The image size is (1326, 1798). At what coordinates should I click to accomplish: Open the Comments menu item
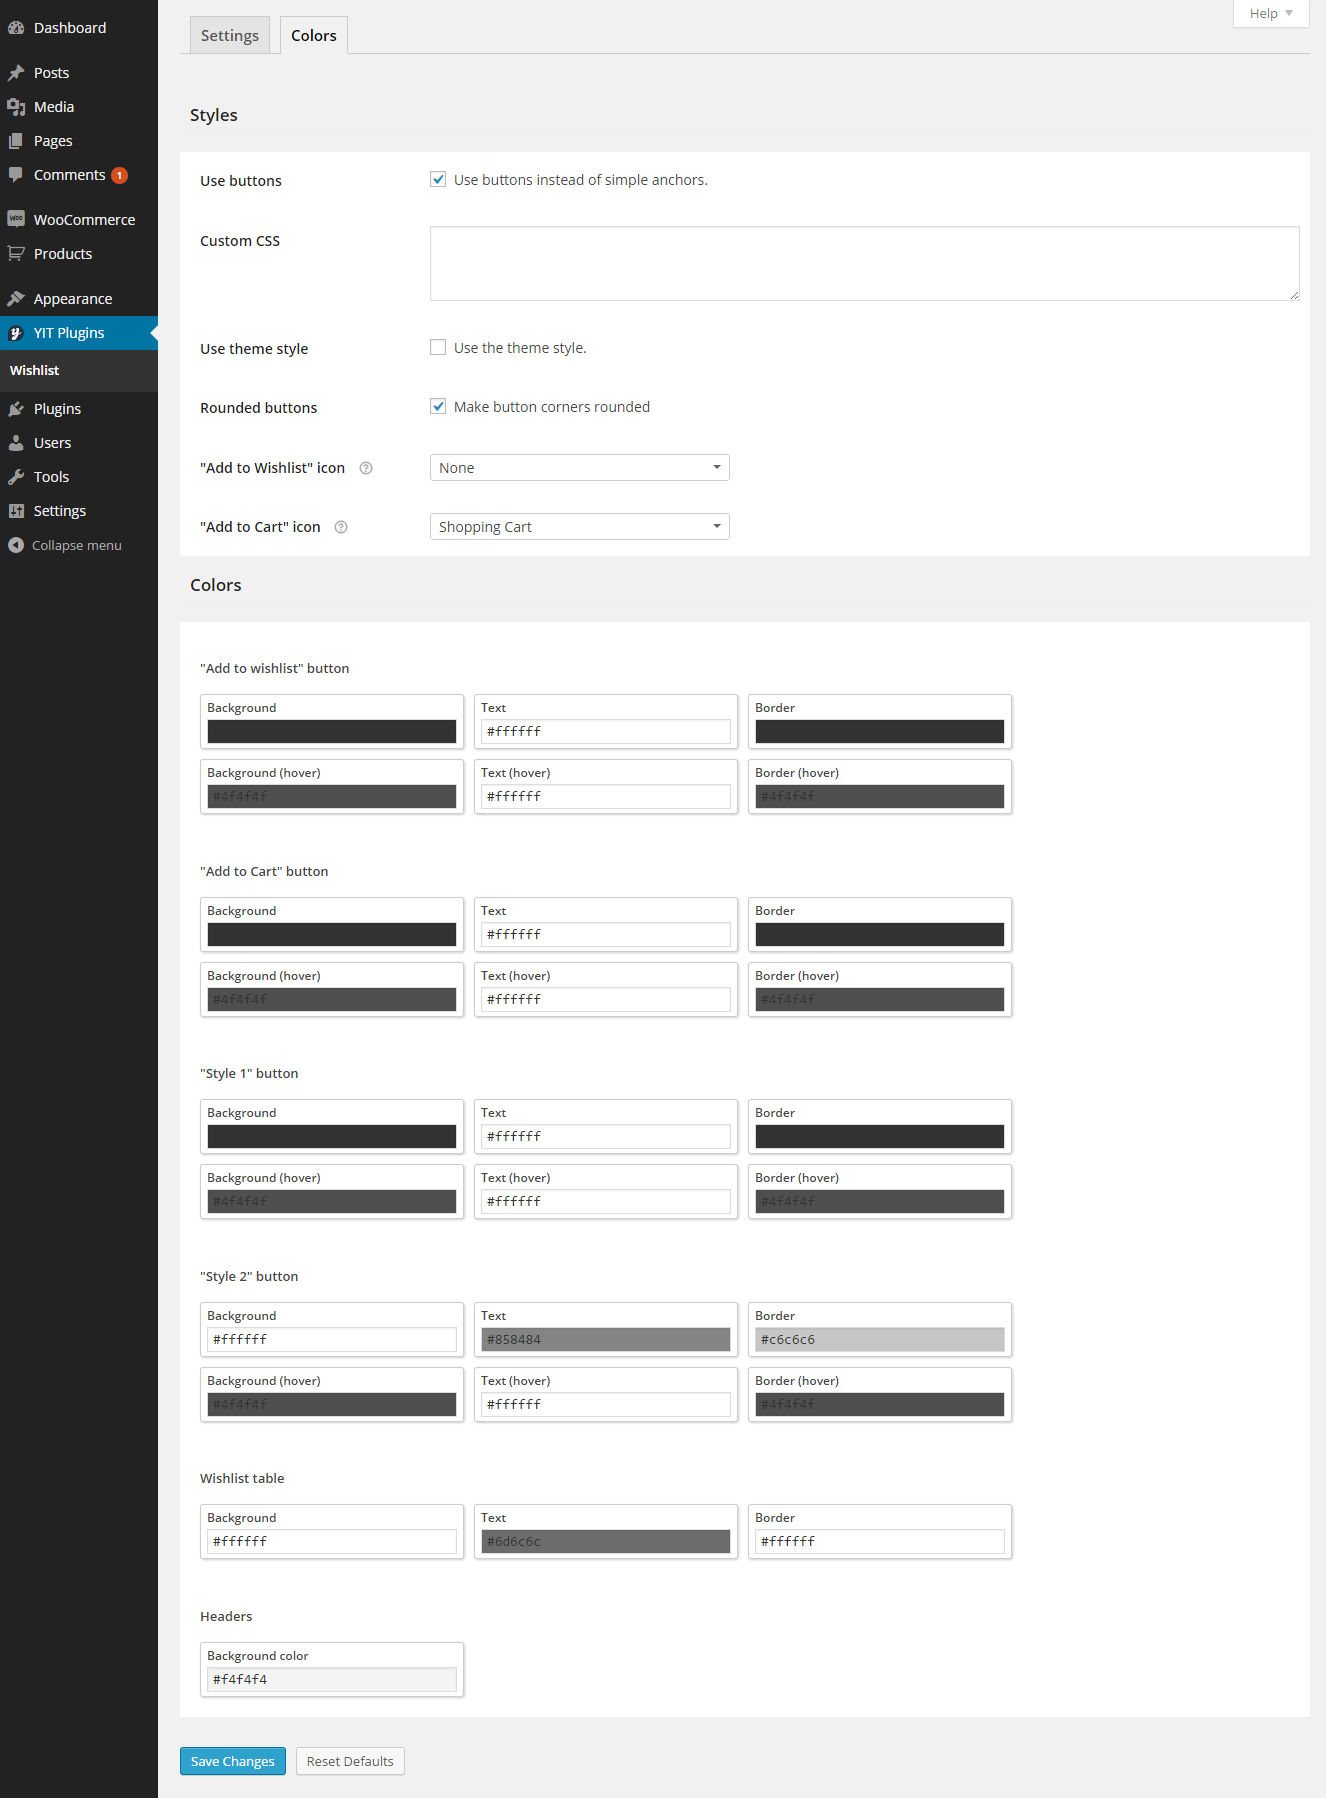click(x=69, y=175)
